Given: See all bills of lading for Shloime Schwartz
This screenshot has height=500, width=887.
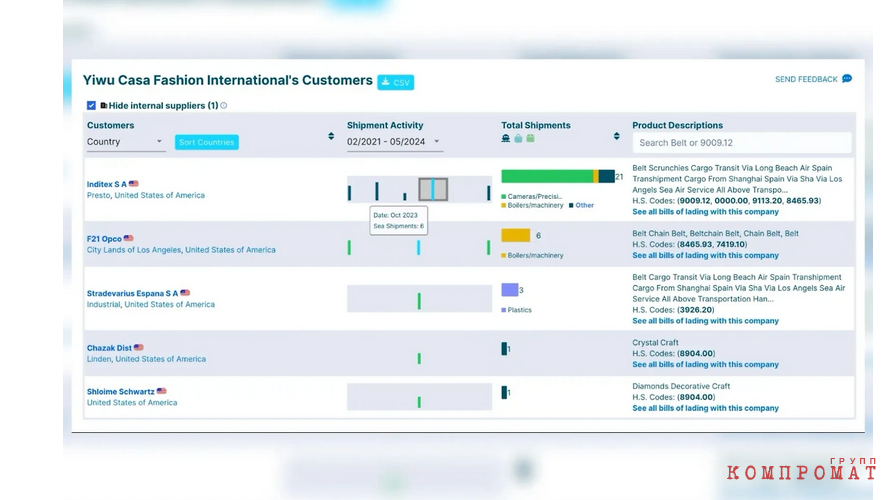Looking at the screenshot, I should click(x=705, y=408).
